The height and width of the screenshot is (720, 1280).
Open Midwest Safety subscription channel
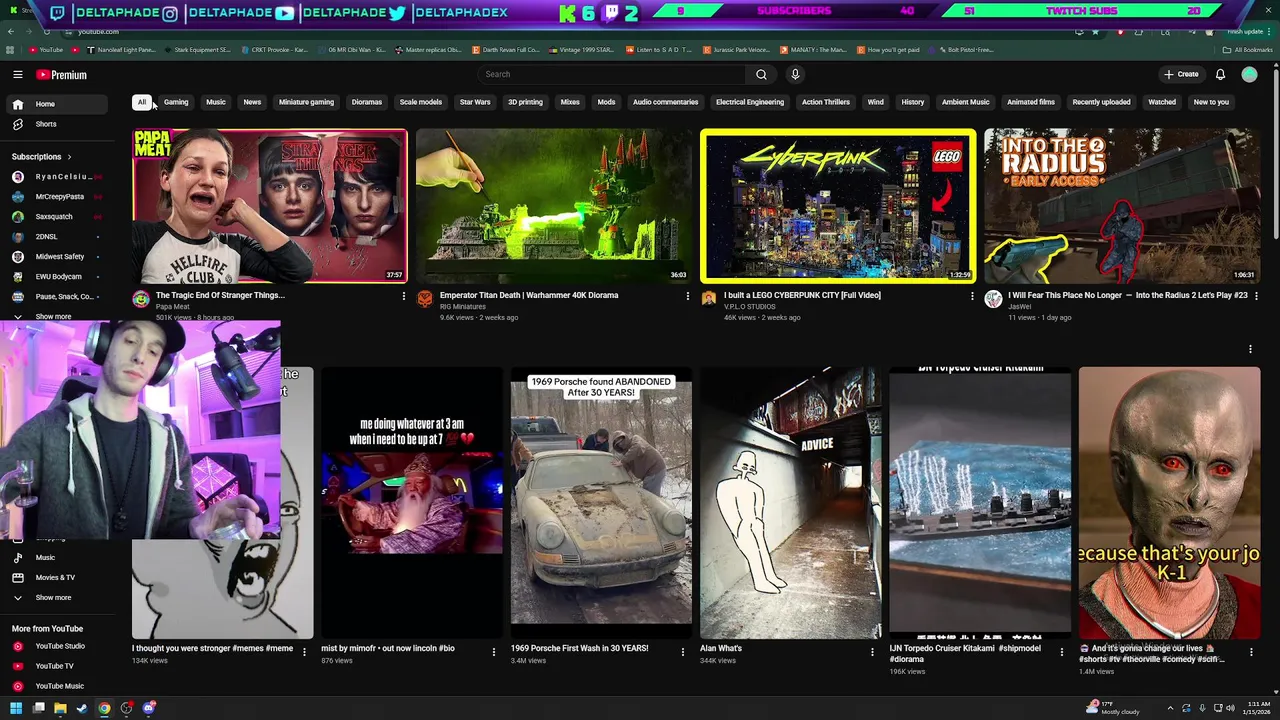tap(55, 257)
